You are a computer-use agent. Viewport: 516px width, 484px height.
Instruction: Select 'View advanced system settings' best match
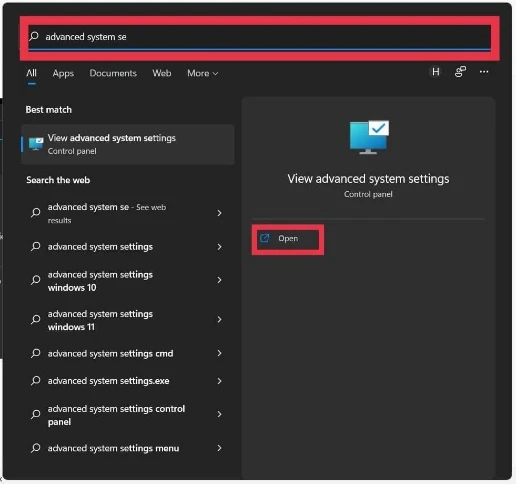click(128, 144)
